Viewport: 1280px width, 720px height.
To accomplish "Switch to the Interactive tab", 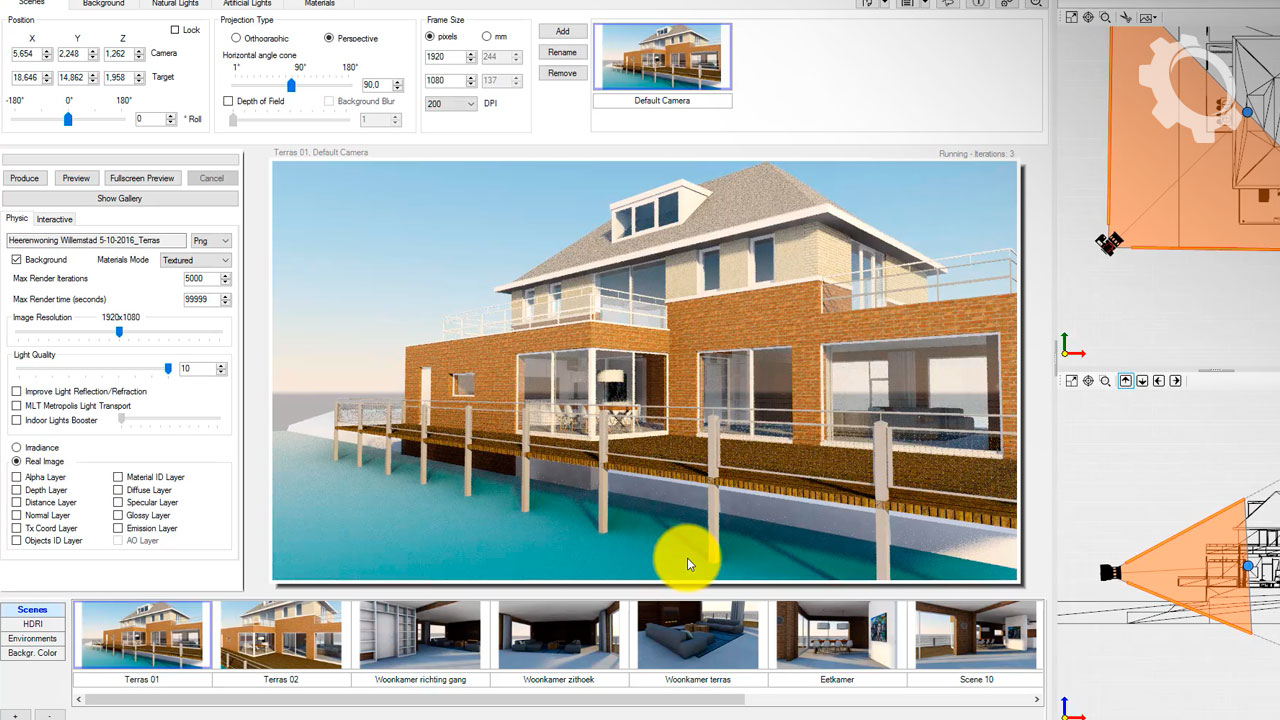I will [x=54, y=219].
